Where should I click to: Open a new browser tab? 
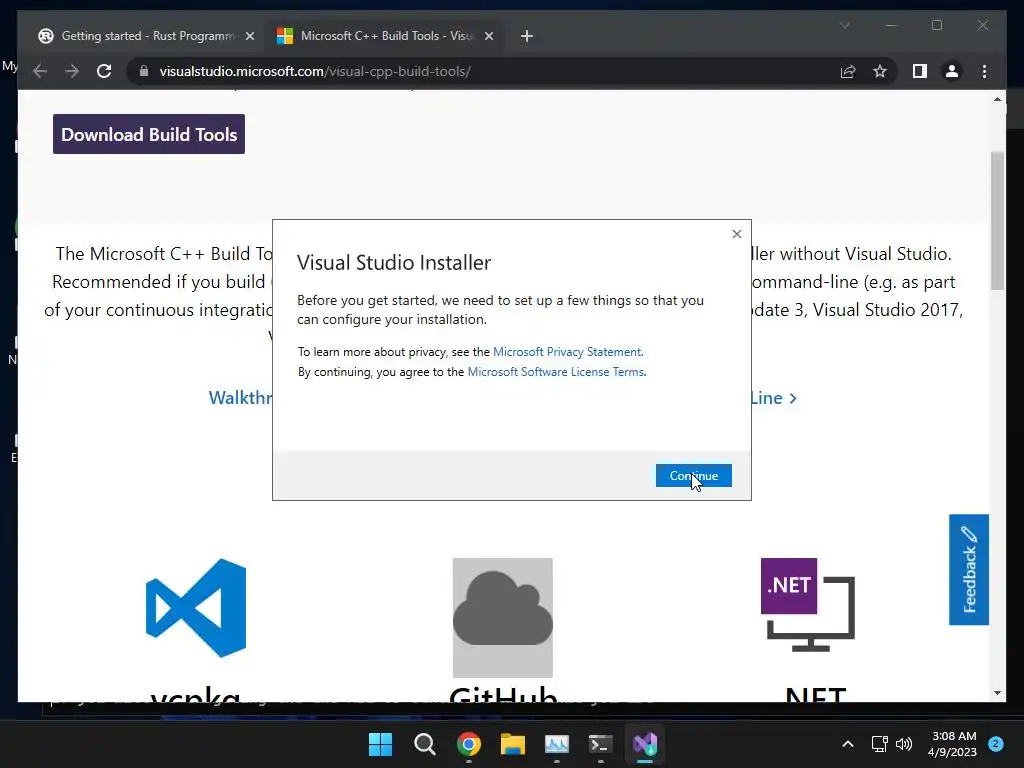tap(527, 36)
